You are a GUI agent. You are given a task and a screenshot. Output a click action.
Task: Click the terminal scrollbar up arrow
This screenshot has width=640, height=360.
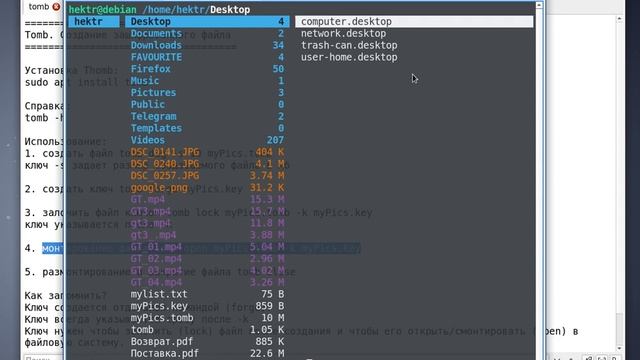pos(539,5)
